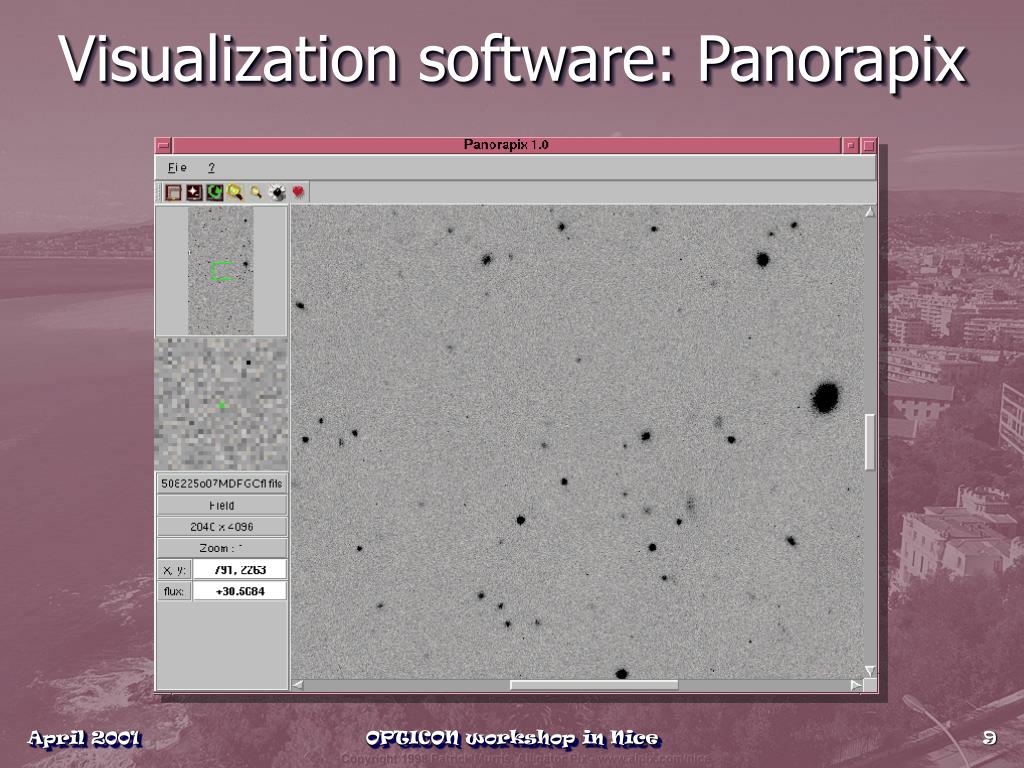This screenshot has width=1024, height=768.
Task: Click the flux value field
Action: [240, 591]
